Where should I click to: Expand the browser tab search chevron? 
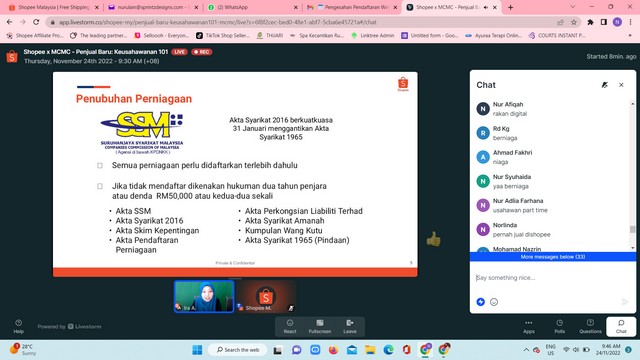click(x=573, y=7)
